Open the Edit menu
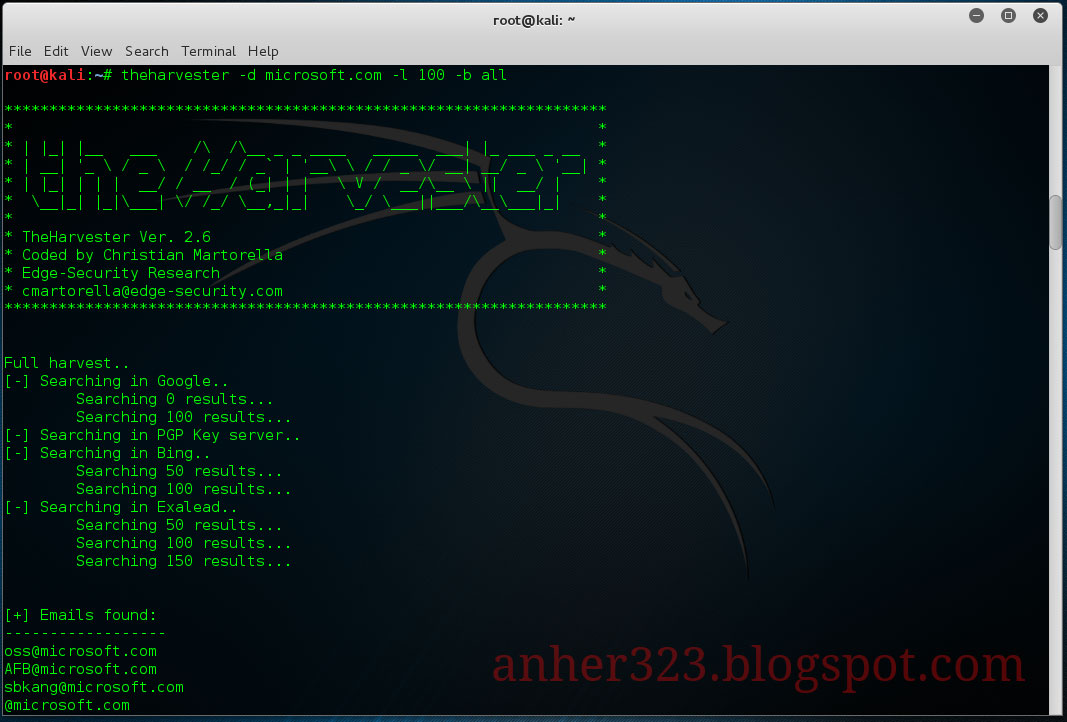This screenshot has height=722, width=1067. tap(56, 51)
